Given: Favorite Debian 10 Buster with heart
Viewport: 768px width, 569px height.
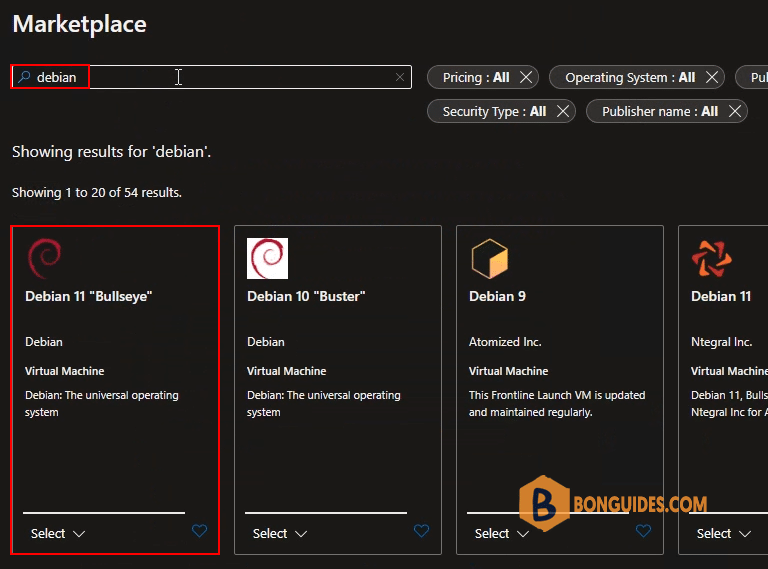Looking at the screenshot, I should coord(421,531).
